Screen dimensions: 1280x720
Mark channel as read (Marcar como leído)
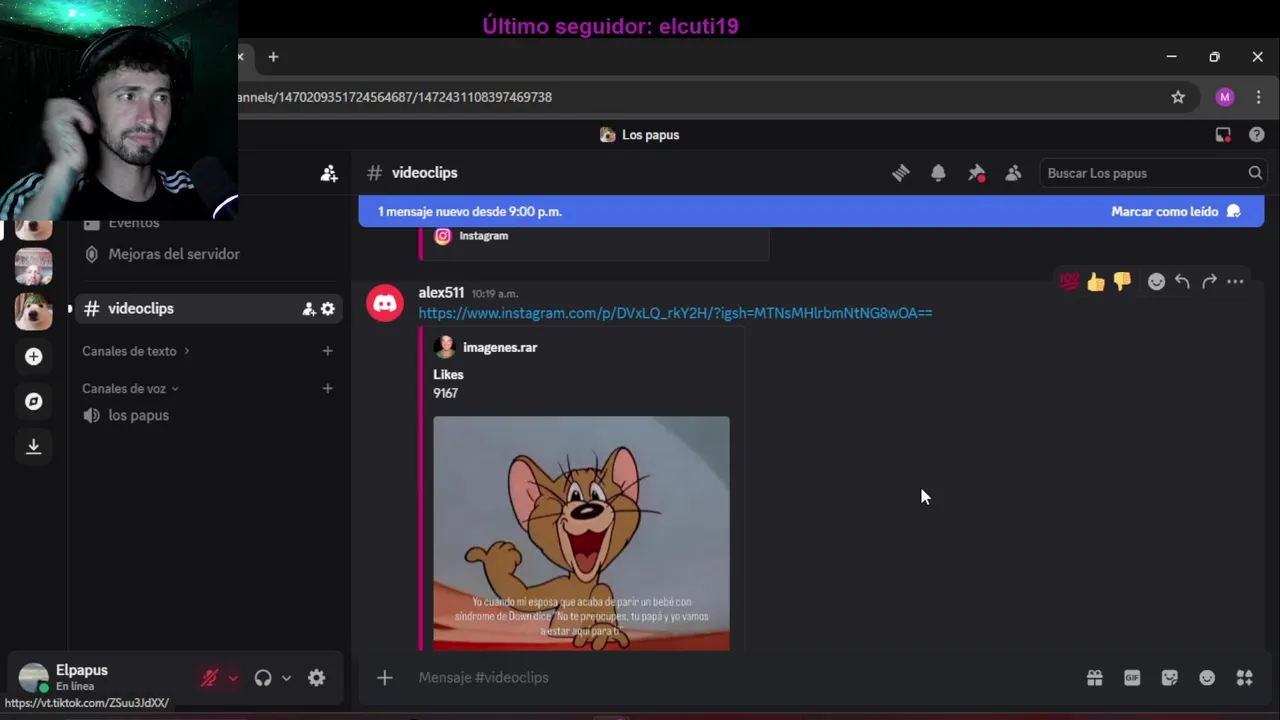pyautogui.click(x=1176, y=211)
